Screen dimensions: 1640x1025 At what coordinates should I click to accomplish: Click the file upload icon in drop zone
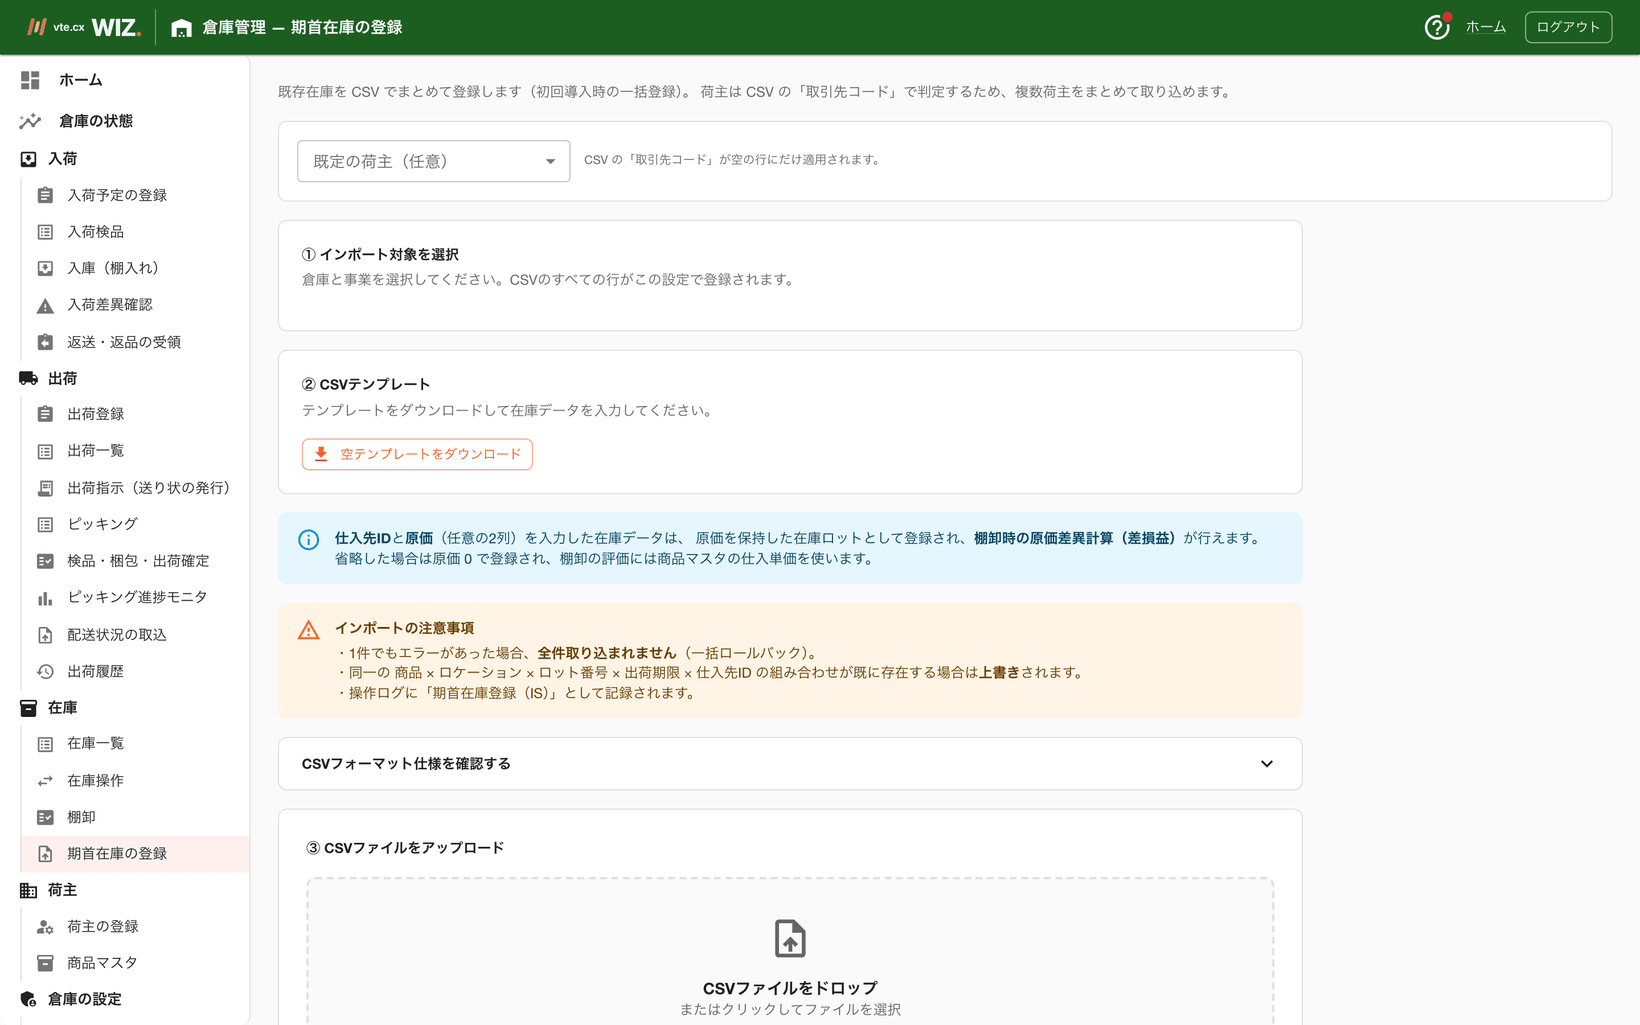(x=790, y=939)
